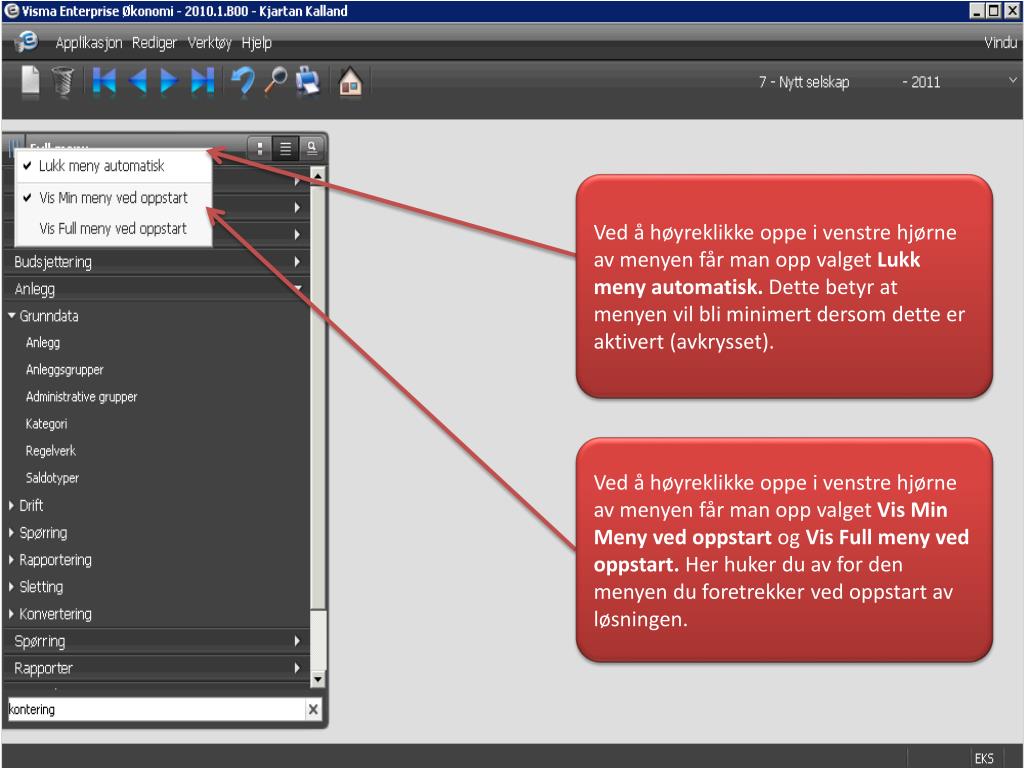
Task: Expand the Spørring tree node under Anlegg
Action: [x=12, y=533]
